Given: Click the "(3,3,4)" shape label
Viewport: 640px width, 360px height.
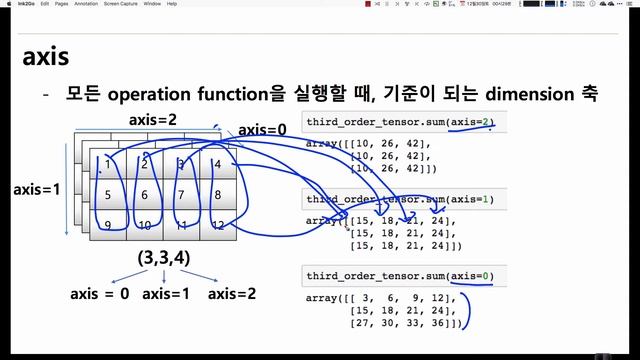Looking at the screenshot, I should [x=164, y=258].
